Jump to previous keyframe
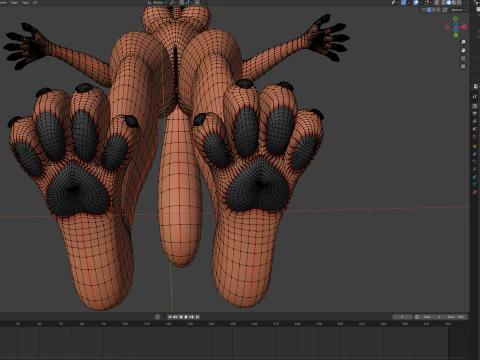This screenshot has height=360, width=480. click(175, 317)
